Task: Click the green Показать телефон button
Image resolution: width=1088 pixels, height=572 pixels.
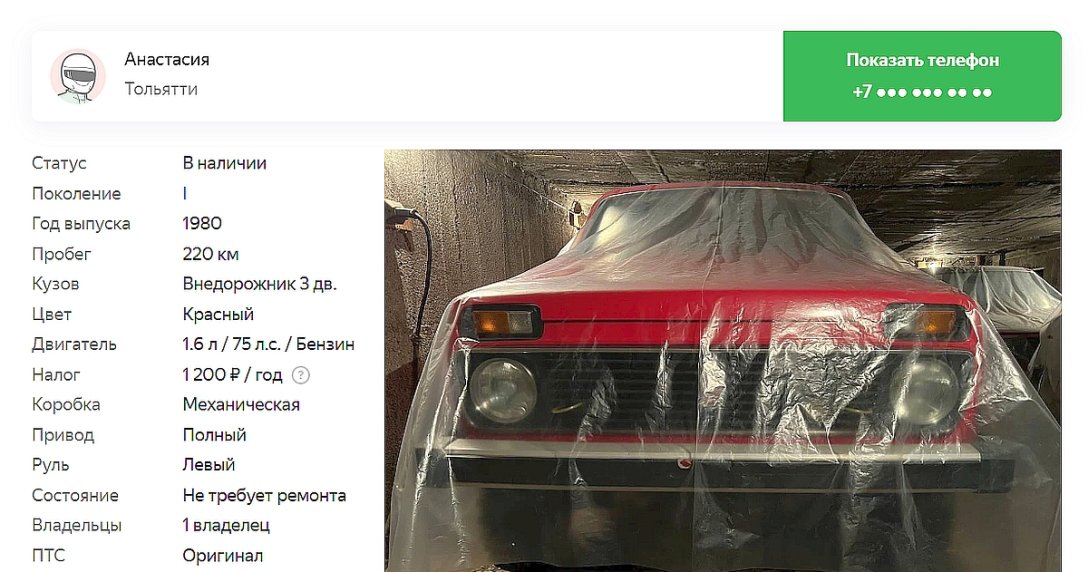Action: pos(922,76)
